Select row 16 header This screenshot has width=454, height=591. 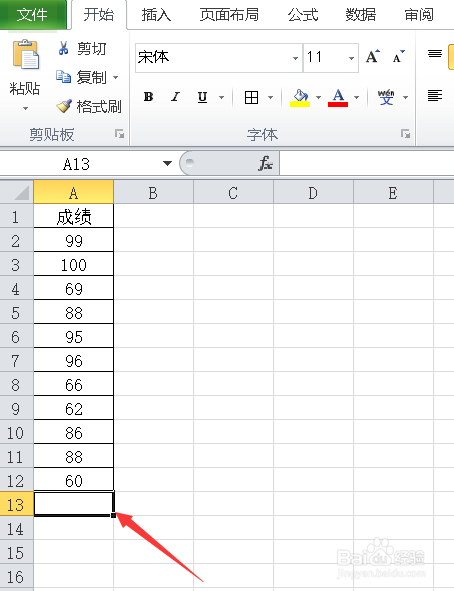[x=17, y=576]
